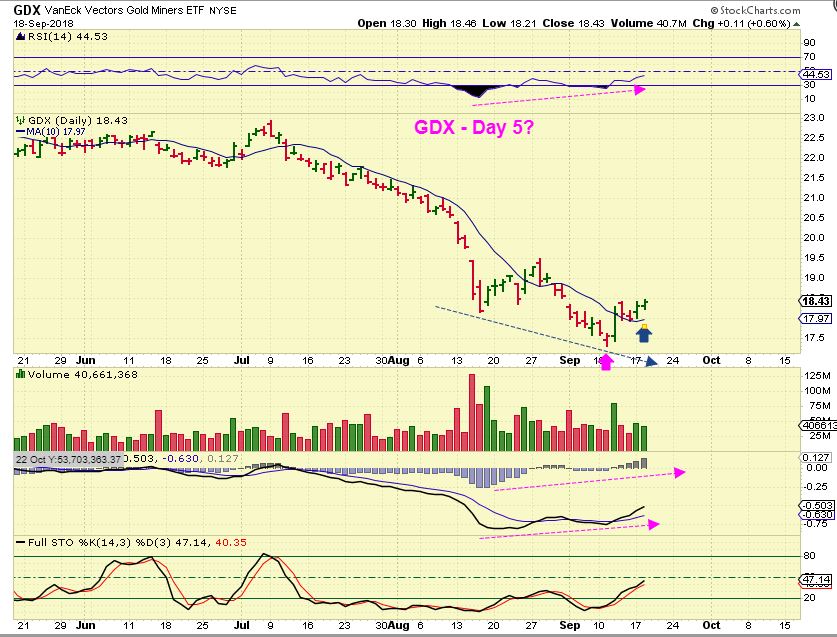837x637 pixels.
Task: Click the tallest green volume bar
Action: (487, 419)
